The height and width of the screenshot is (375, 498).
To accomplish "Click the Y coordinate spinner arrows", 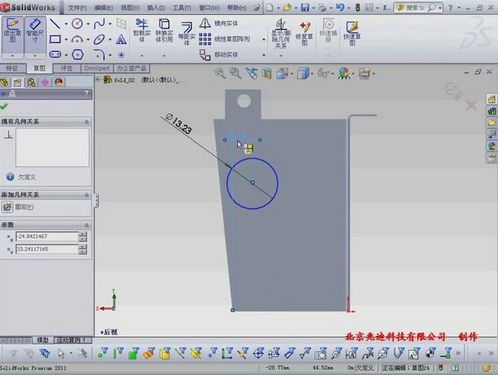I will pyautogui.click(x=83, y=249).
